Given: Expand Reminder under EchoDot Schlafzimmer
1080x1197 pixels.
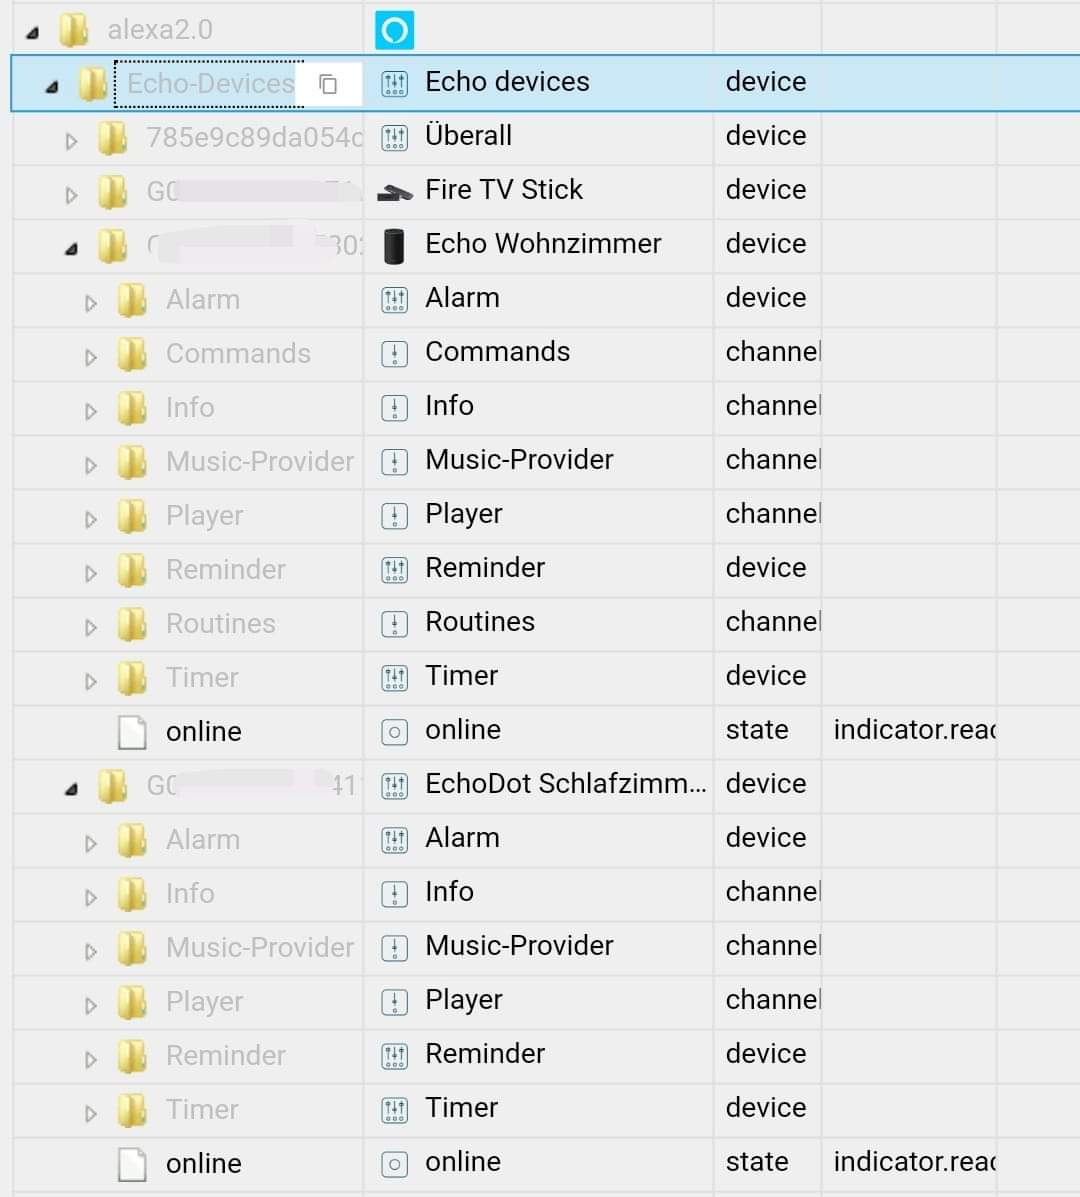Looking at the screenshot, I should pyautogui.click(x=91, y=1060).
